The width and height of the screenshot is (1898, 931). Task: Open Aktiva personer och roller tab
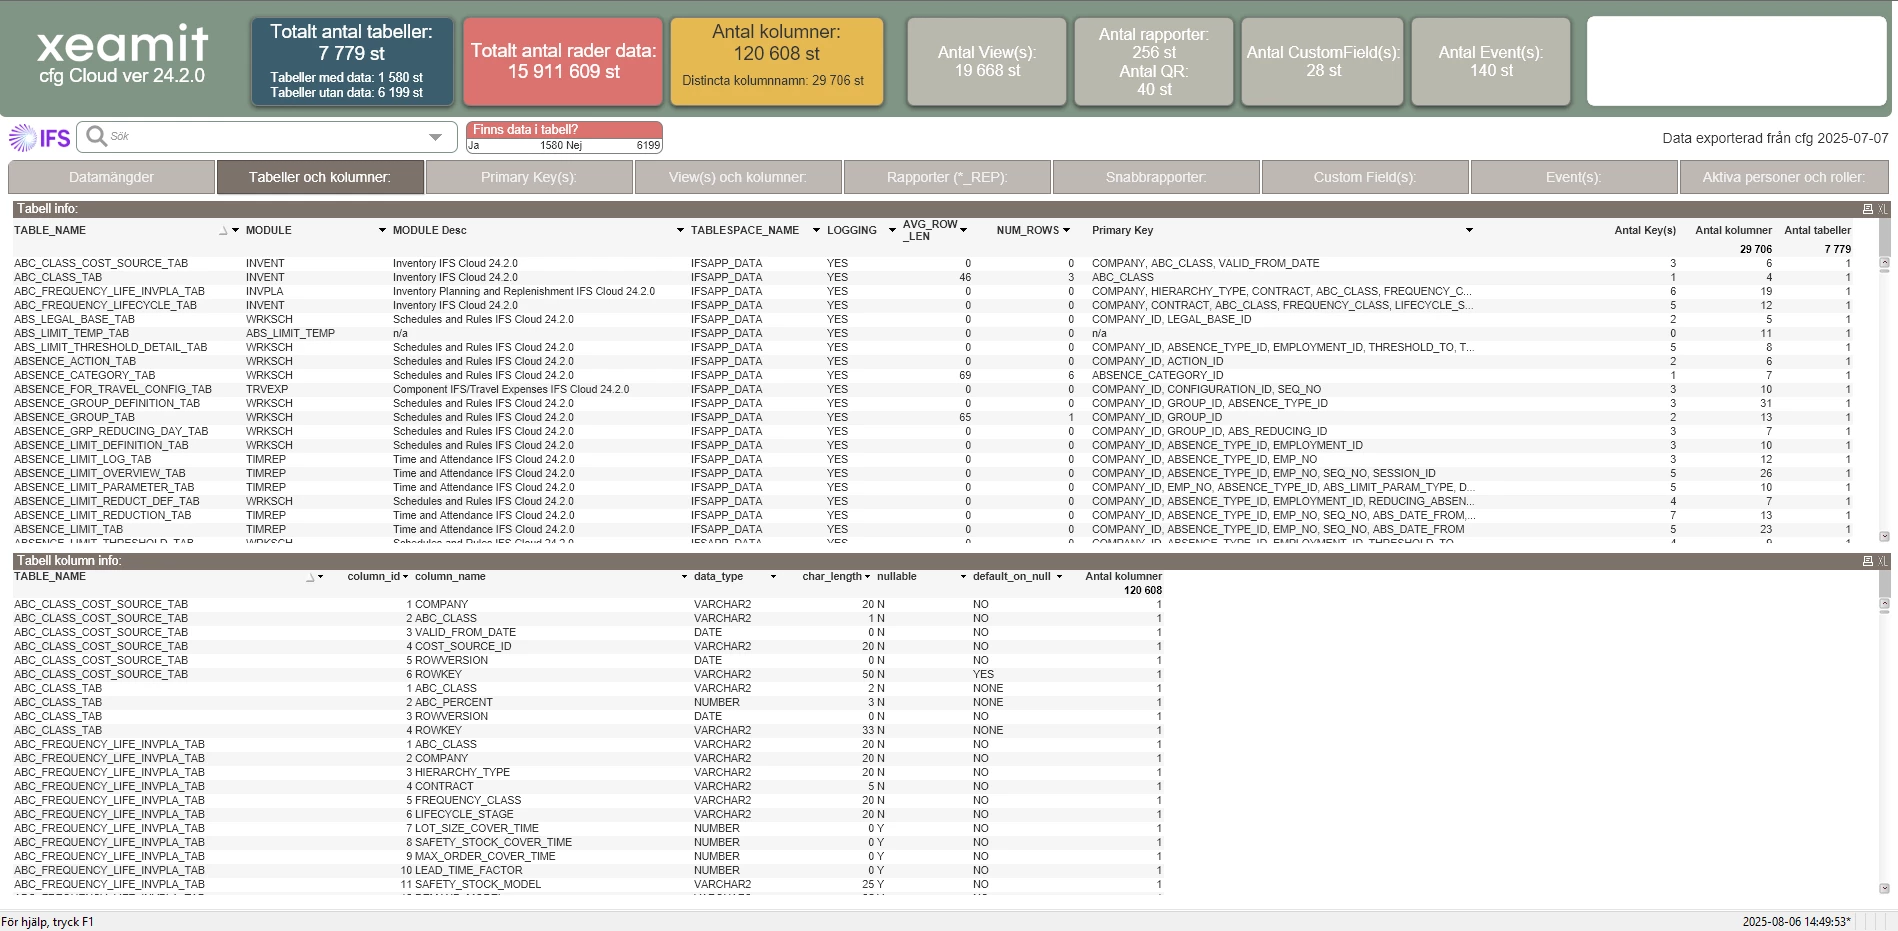[x=1784, y=177]
